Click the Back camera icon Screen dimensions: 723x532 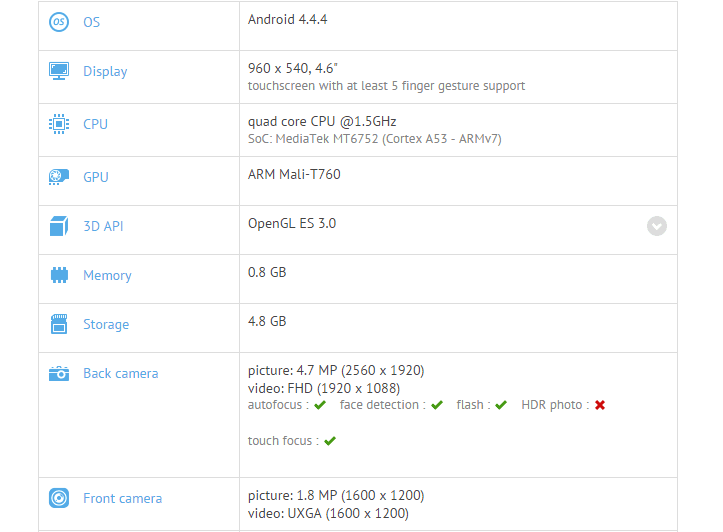click(x=59, y=373)
